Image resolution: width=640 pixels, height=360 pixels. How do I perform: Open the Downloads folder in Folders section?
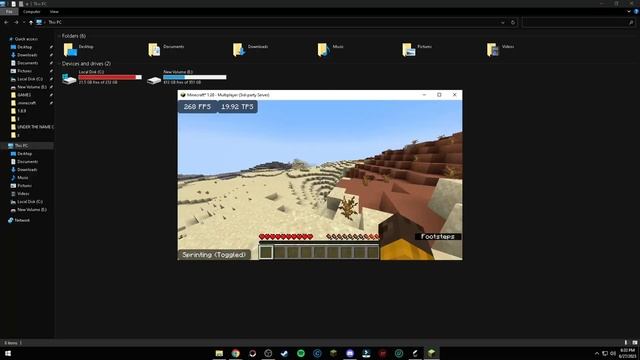click(x=251, y=49)
